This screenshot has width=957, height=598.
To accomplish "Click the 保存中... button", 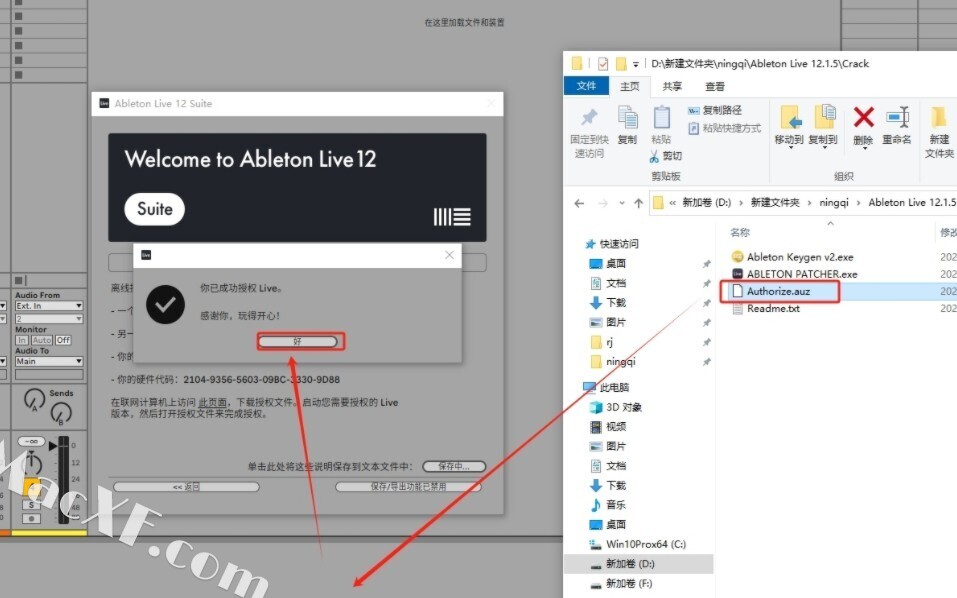I will (454, 466).
